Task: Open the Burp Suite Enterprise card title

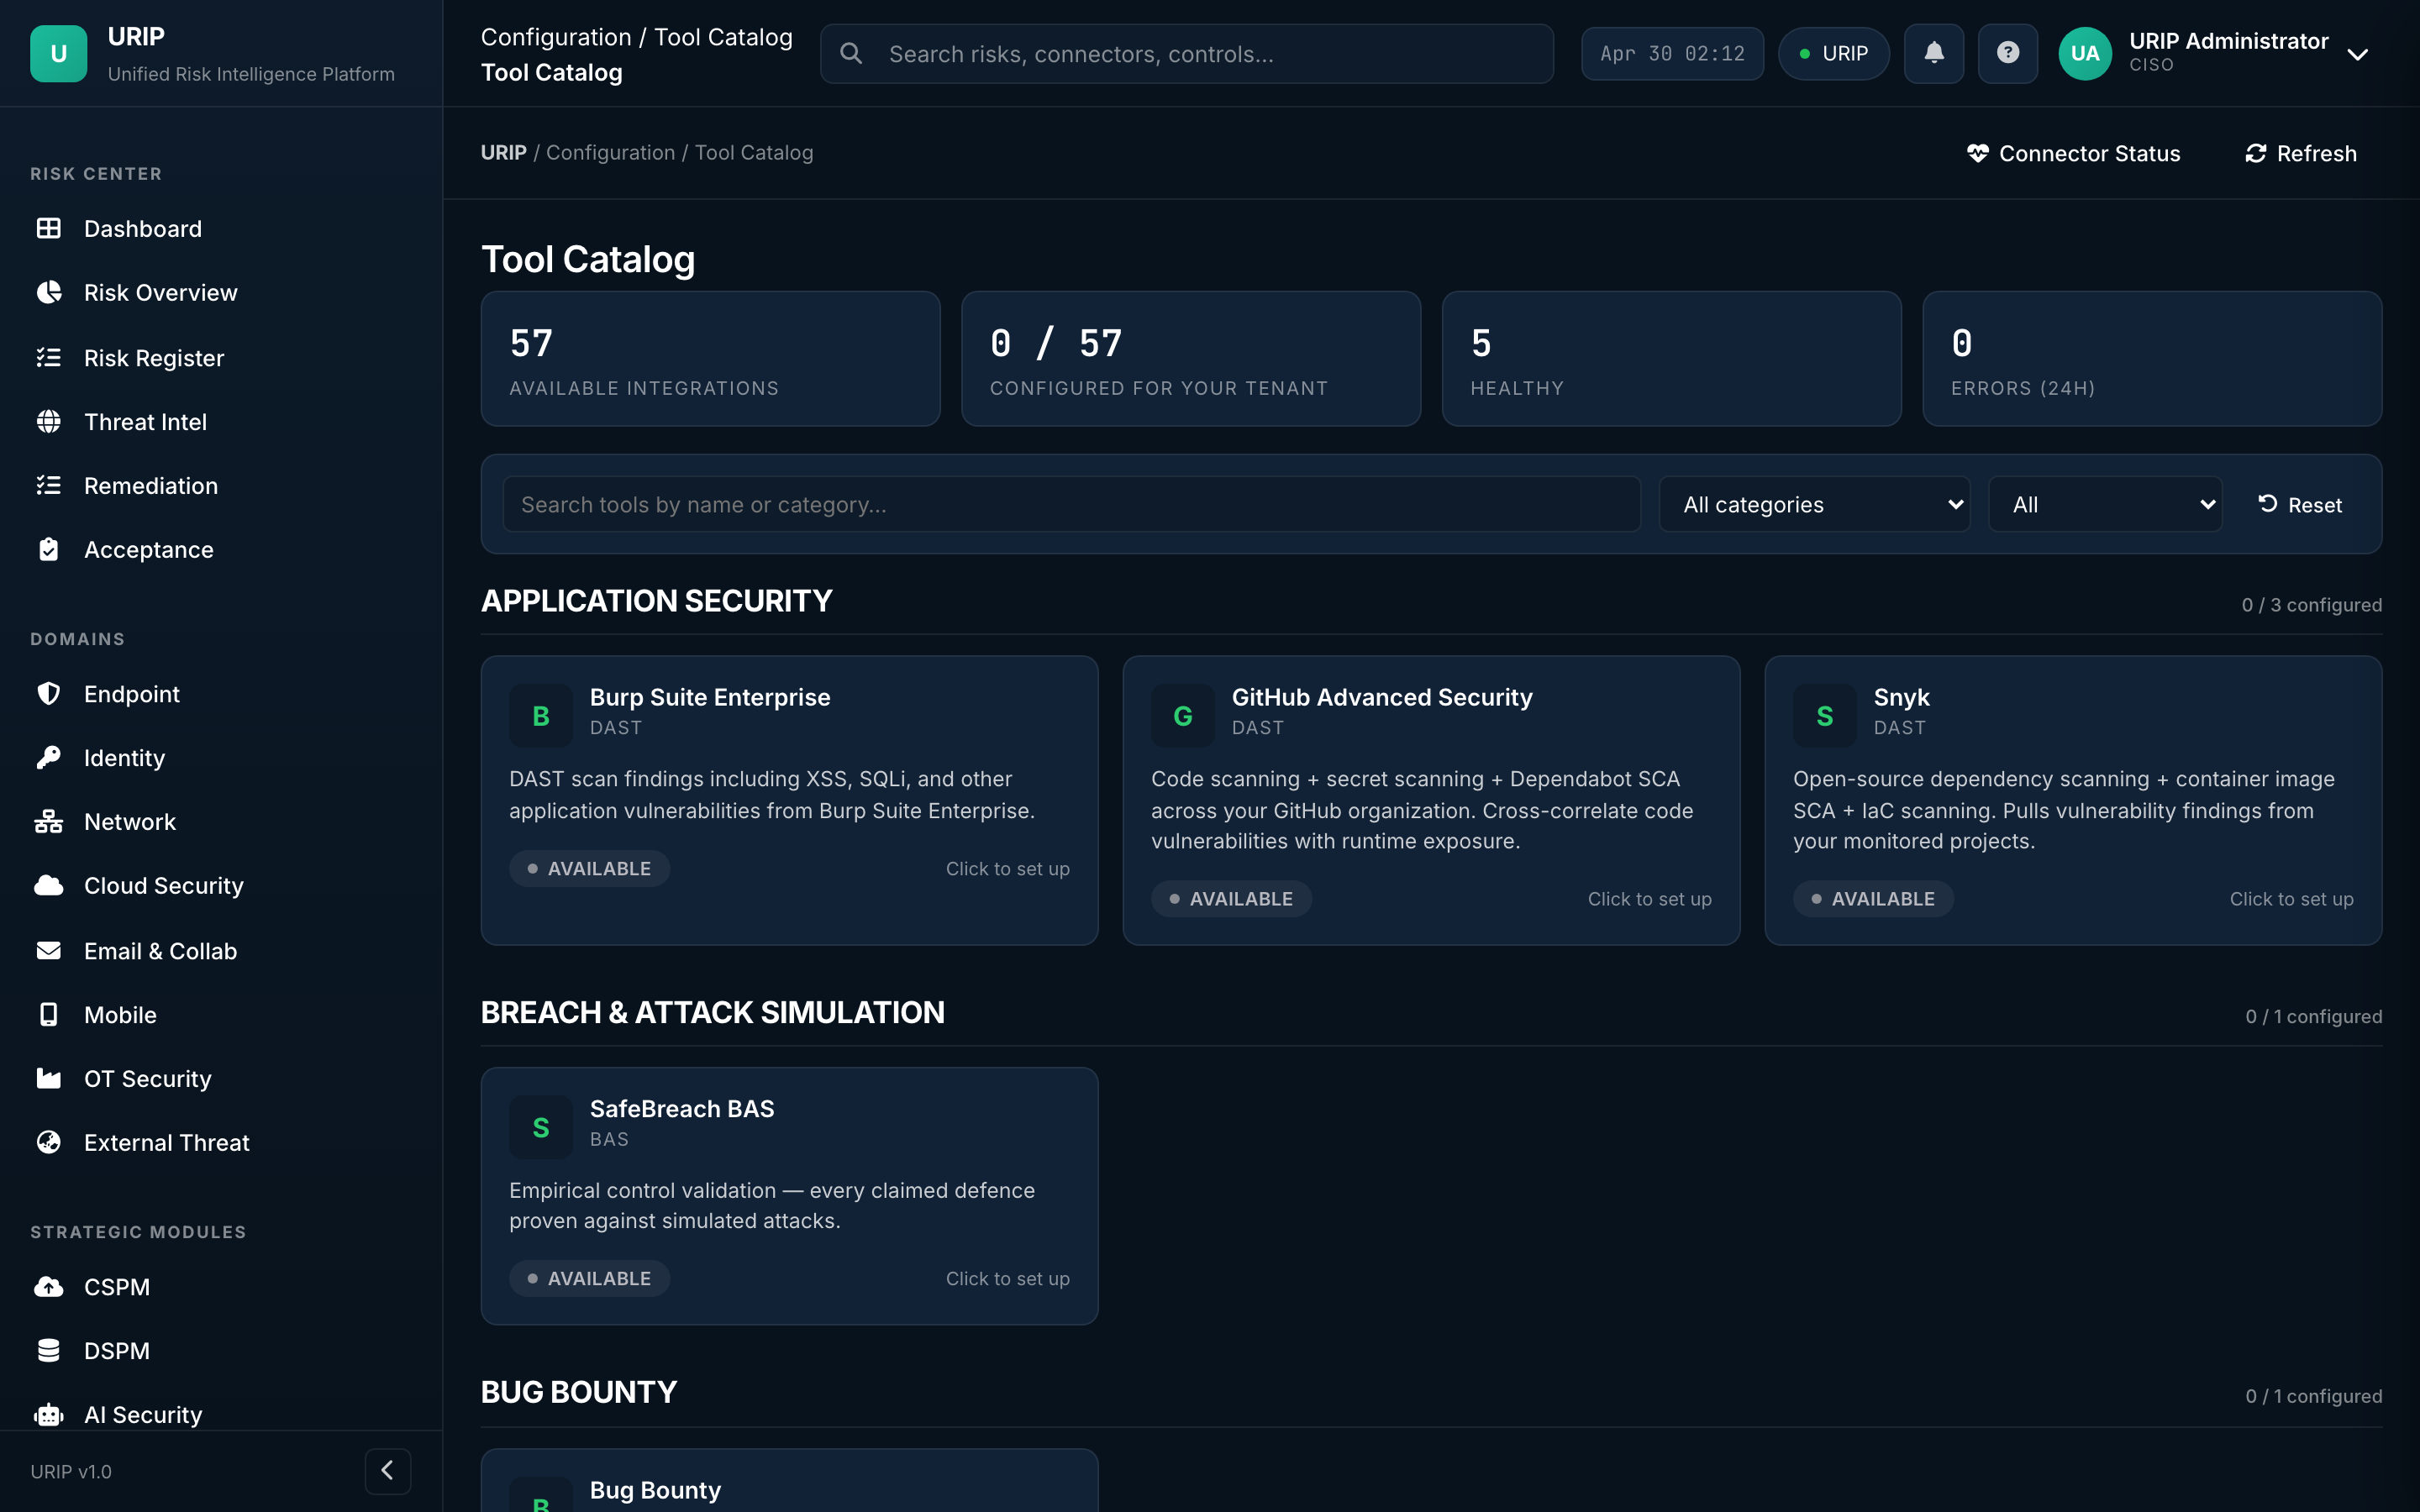Action: pyautogui.click(x=710, y=696)
